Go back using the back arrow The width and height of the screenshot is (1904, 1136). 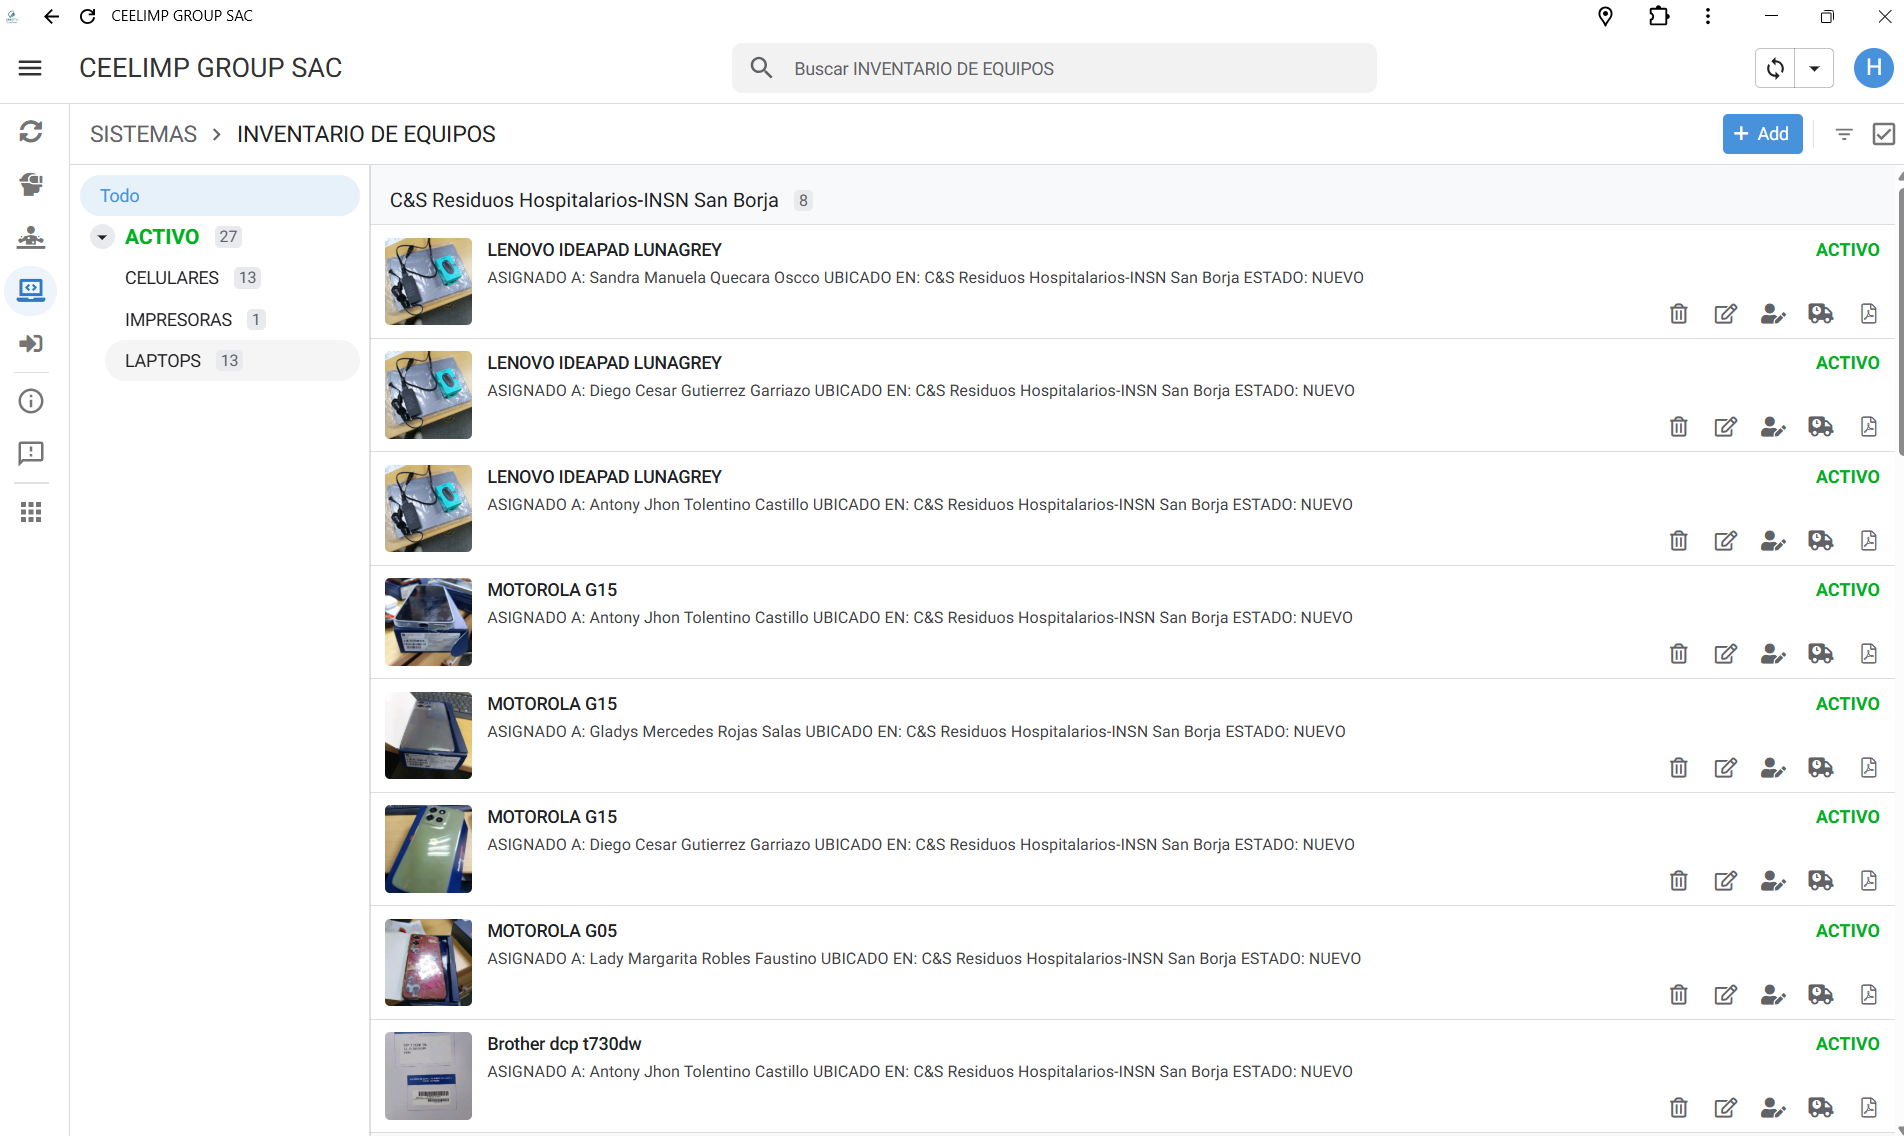[51, 16]
